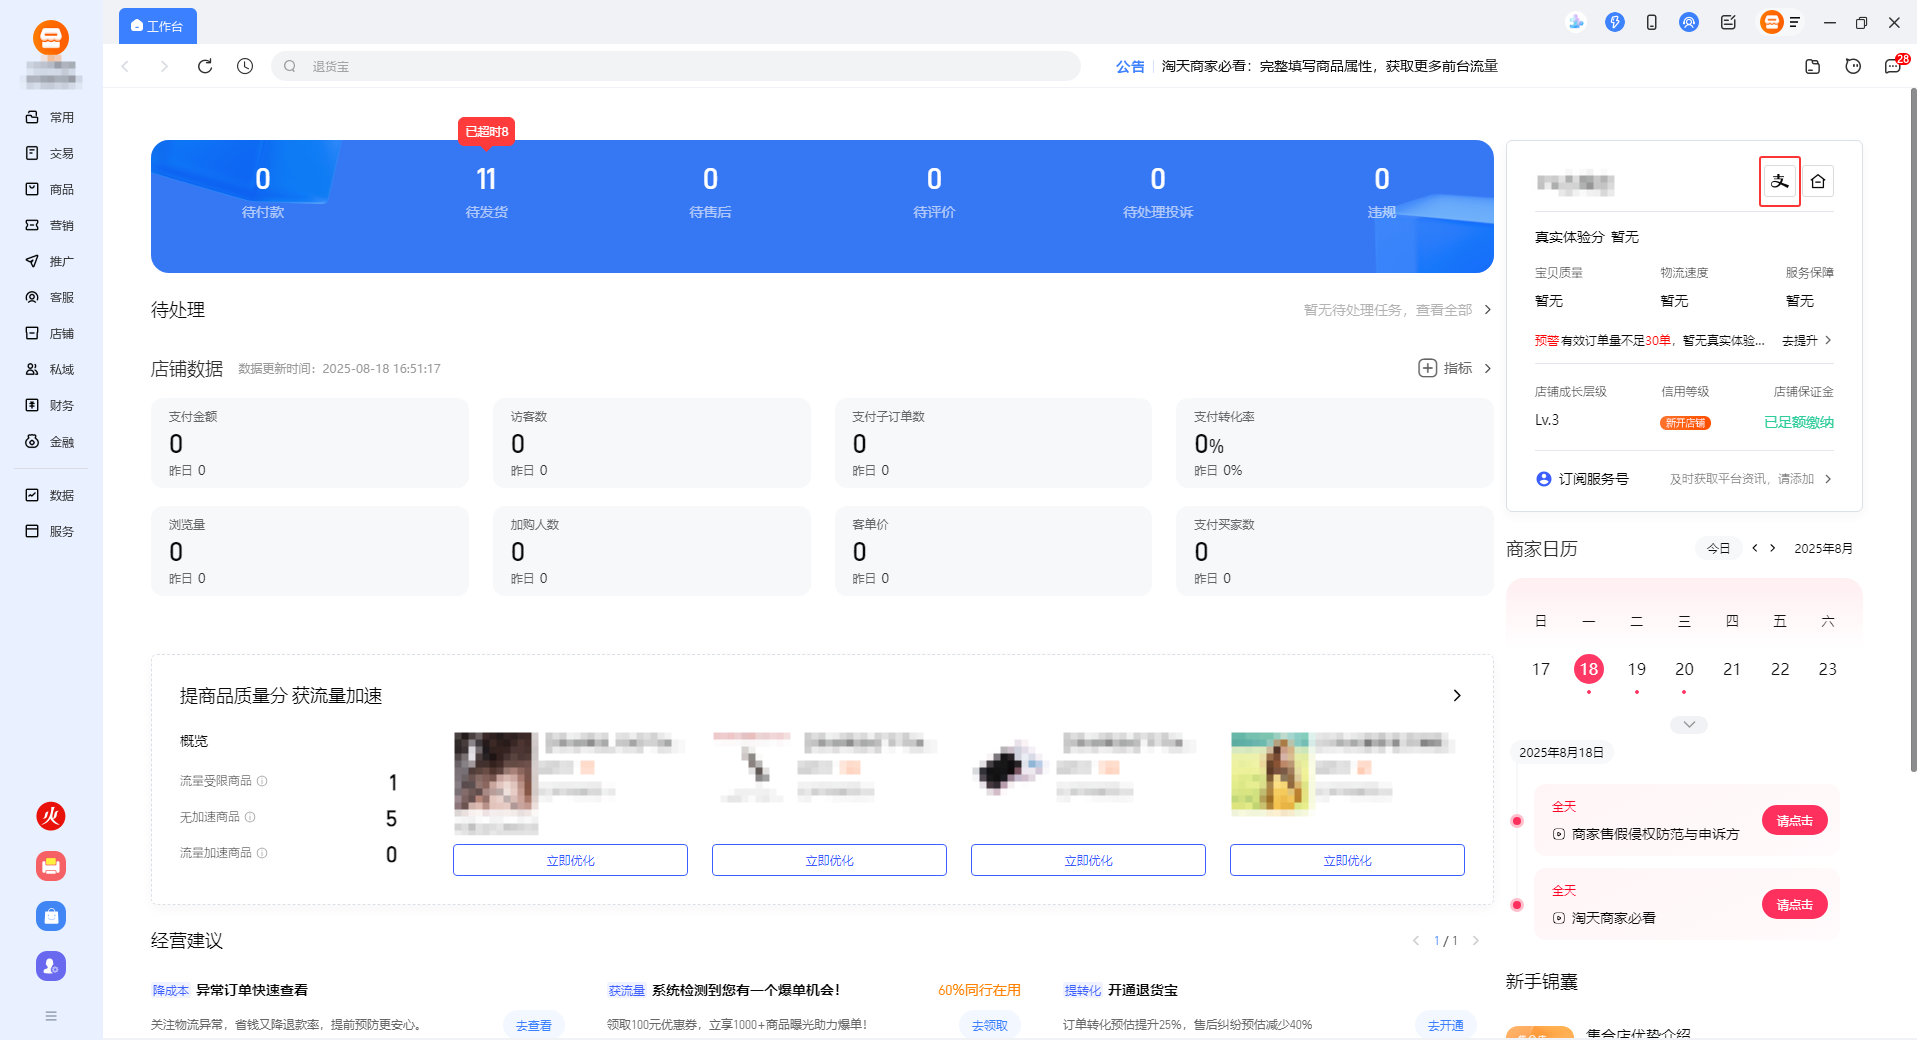Screen dimensions: 1917x1040
Task: Click the refresh-timer icon beside the folder icon
Action: point(1853,66)
